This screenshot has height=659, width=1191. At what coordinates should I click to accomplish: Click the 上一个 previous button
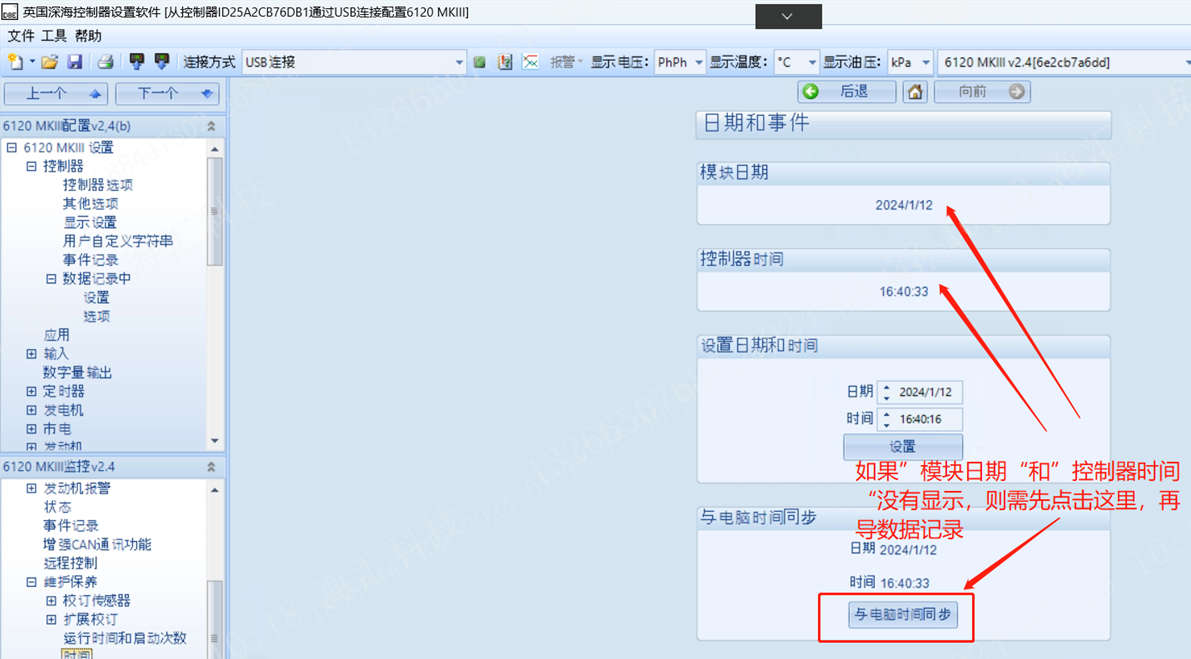click(56, 93)
